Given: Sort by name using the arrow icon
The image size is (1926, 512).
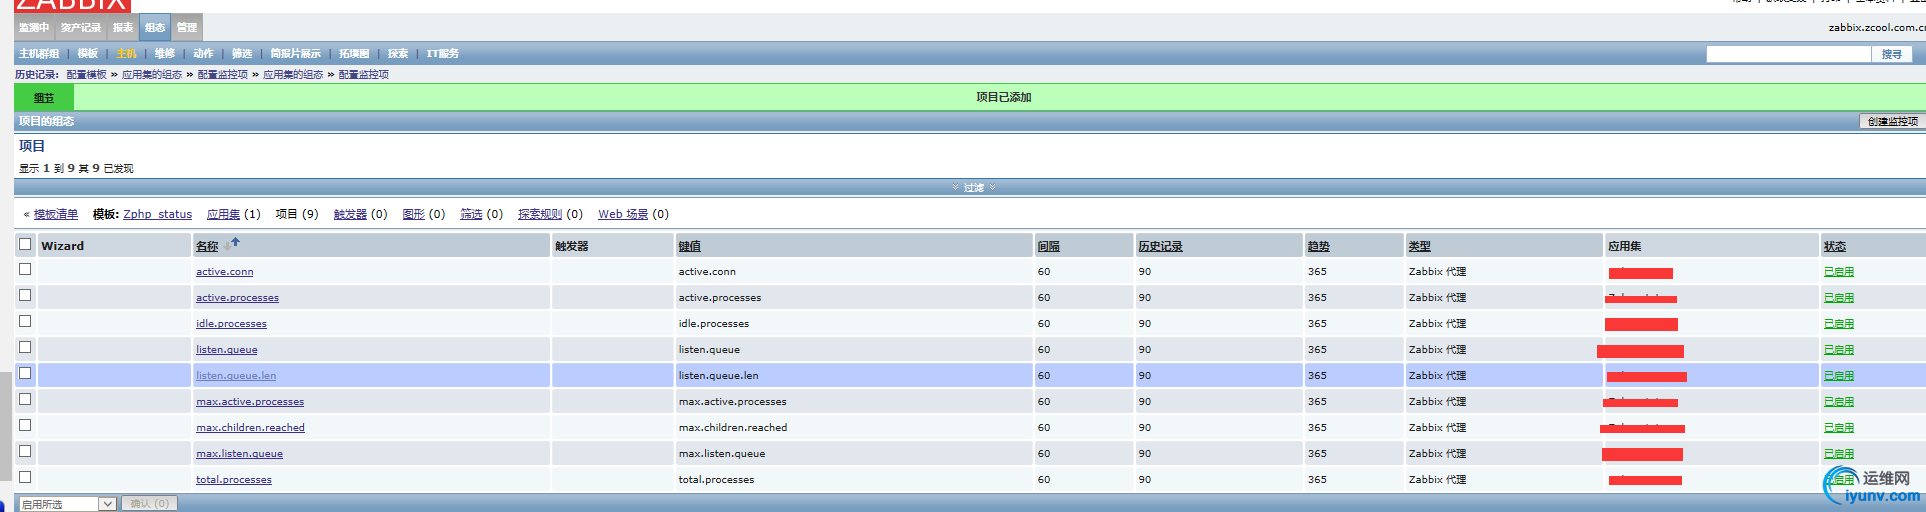Looking at the screenshot, I should coord(236,241).
